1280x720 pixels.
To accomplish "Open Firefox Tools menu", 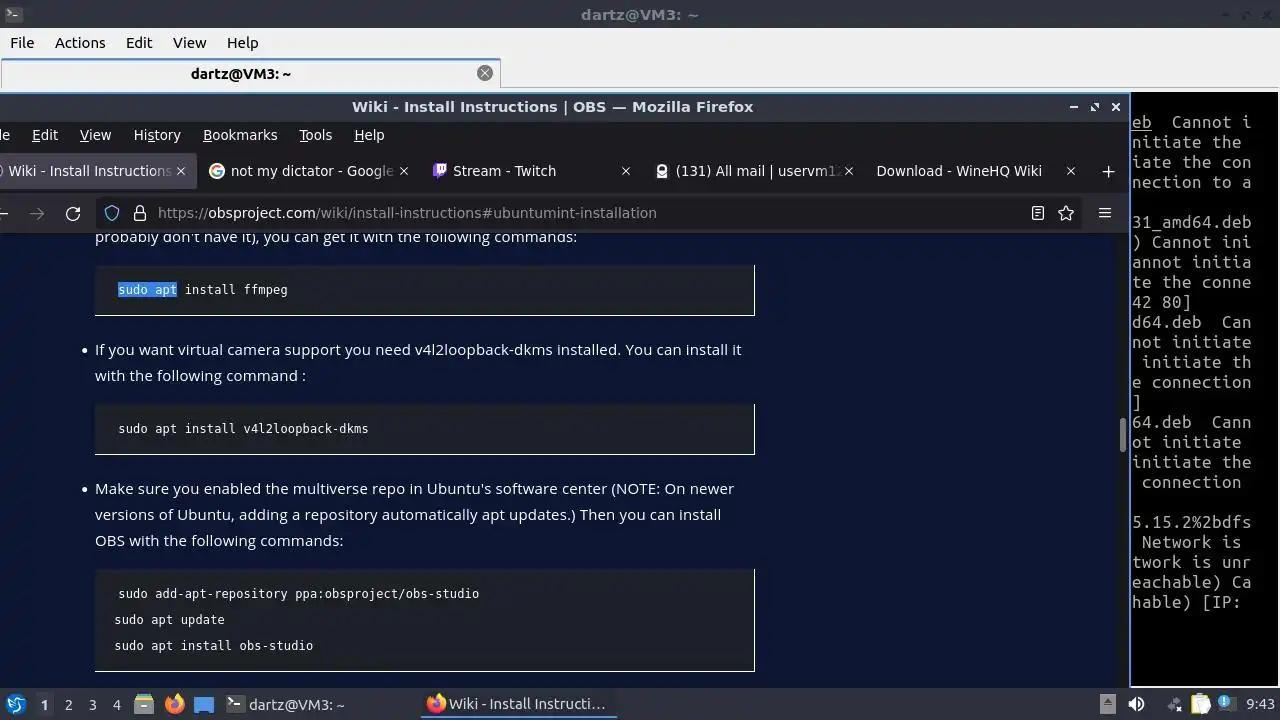I will (315, 135).
